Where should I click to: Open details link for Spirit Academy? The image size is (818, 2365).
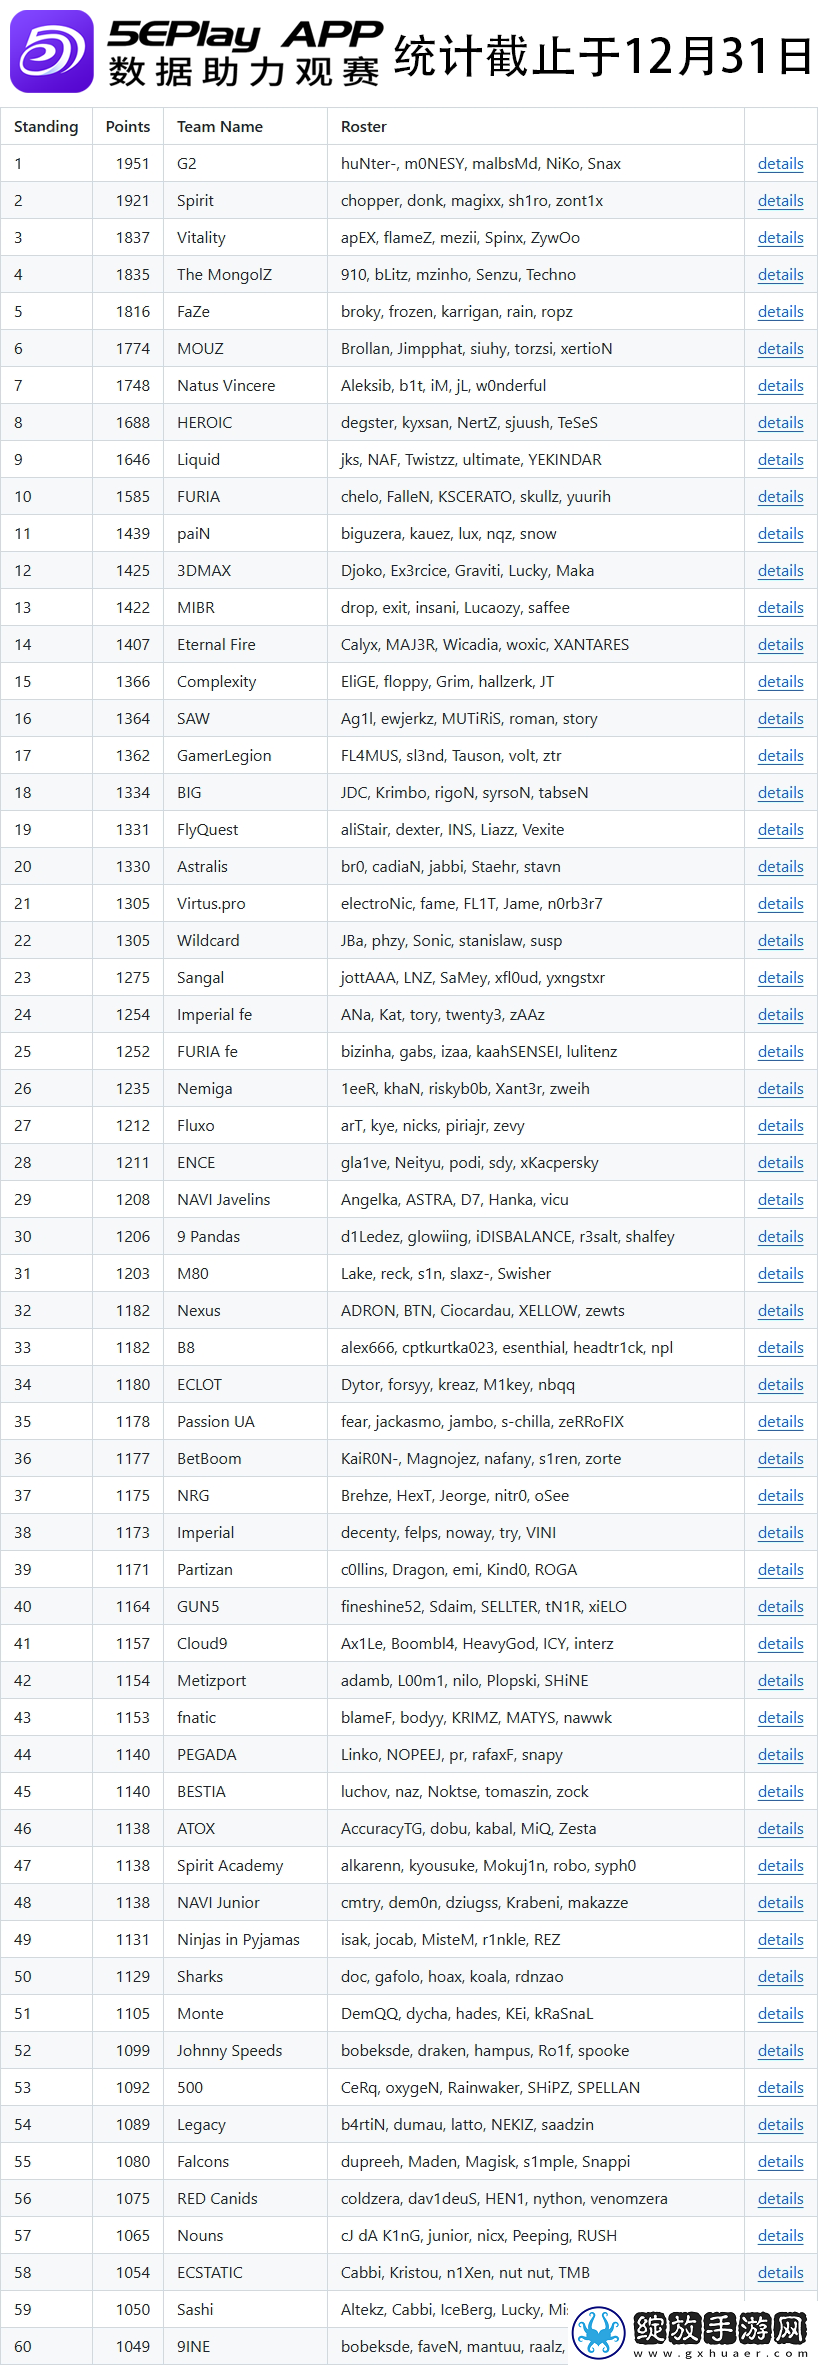point(780,1866)
